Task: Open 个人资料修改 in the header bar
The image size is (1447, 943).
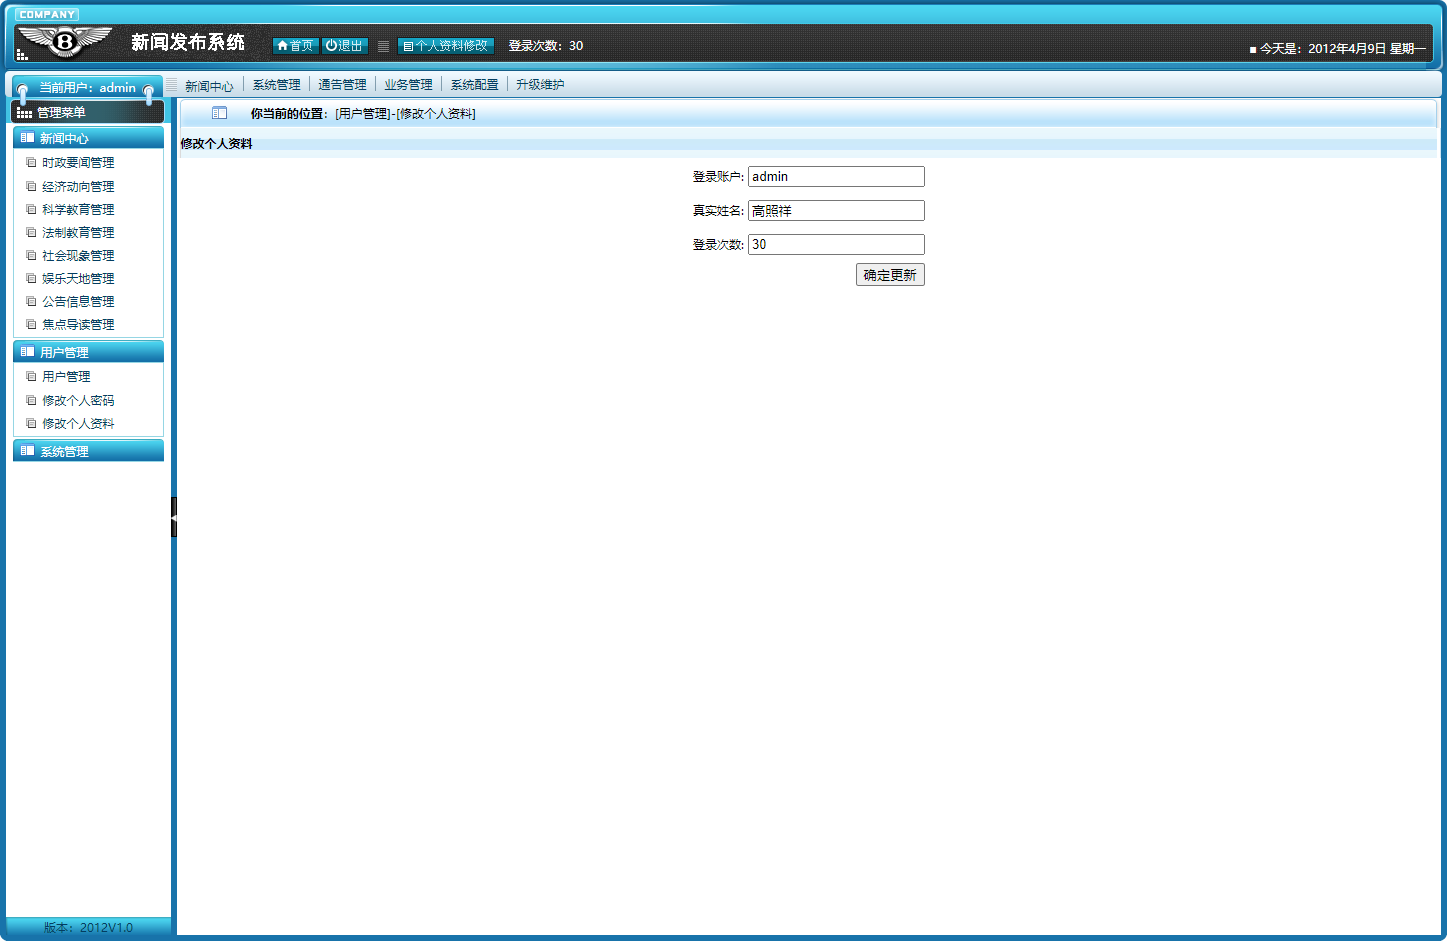Action: pyautogui.click(x=446, y=46)
